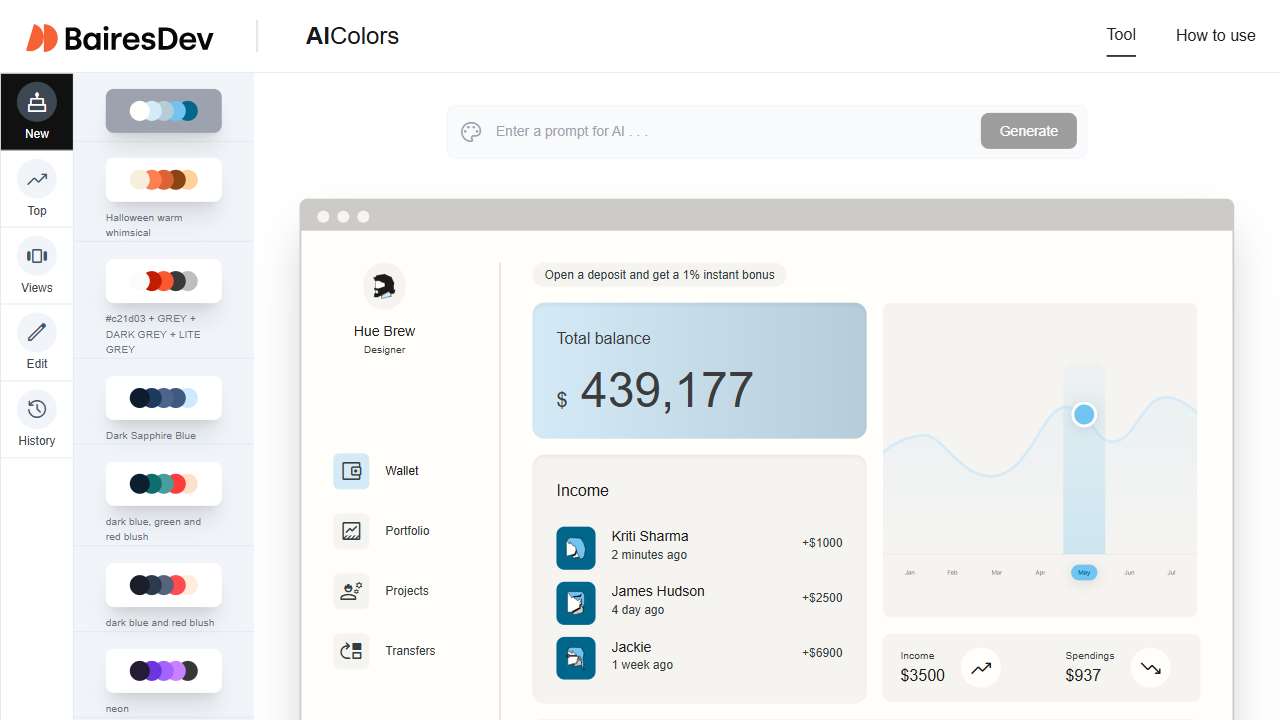
Task: Pick the neon color palette
Action: (164, 671)
